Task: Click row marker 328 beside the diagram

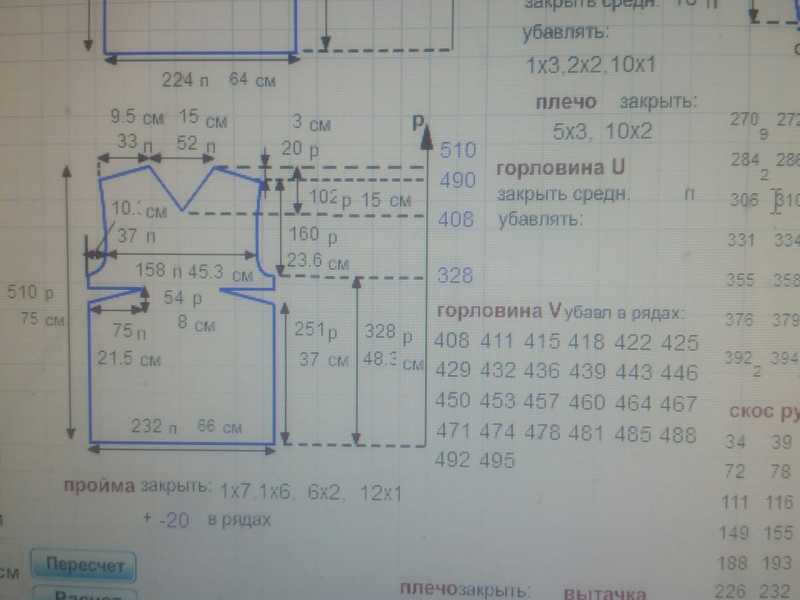Action: click(x=456, y=275)
